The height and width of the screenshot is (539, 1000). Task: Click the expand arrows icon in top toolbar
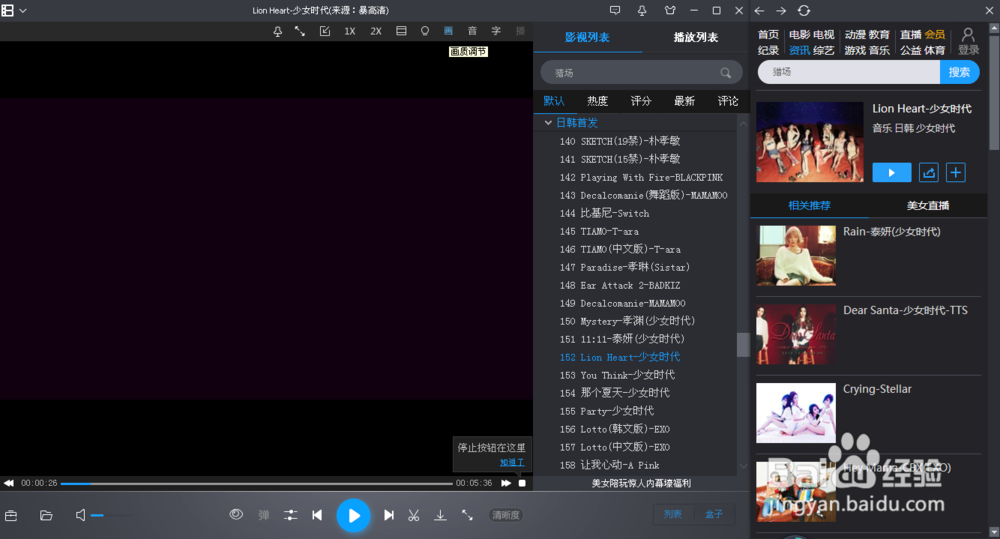click(300, 31)
